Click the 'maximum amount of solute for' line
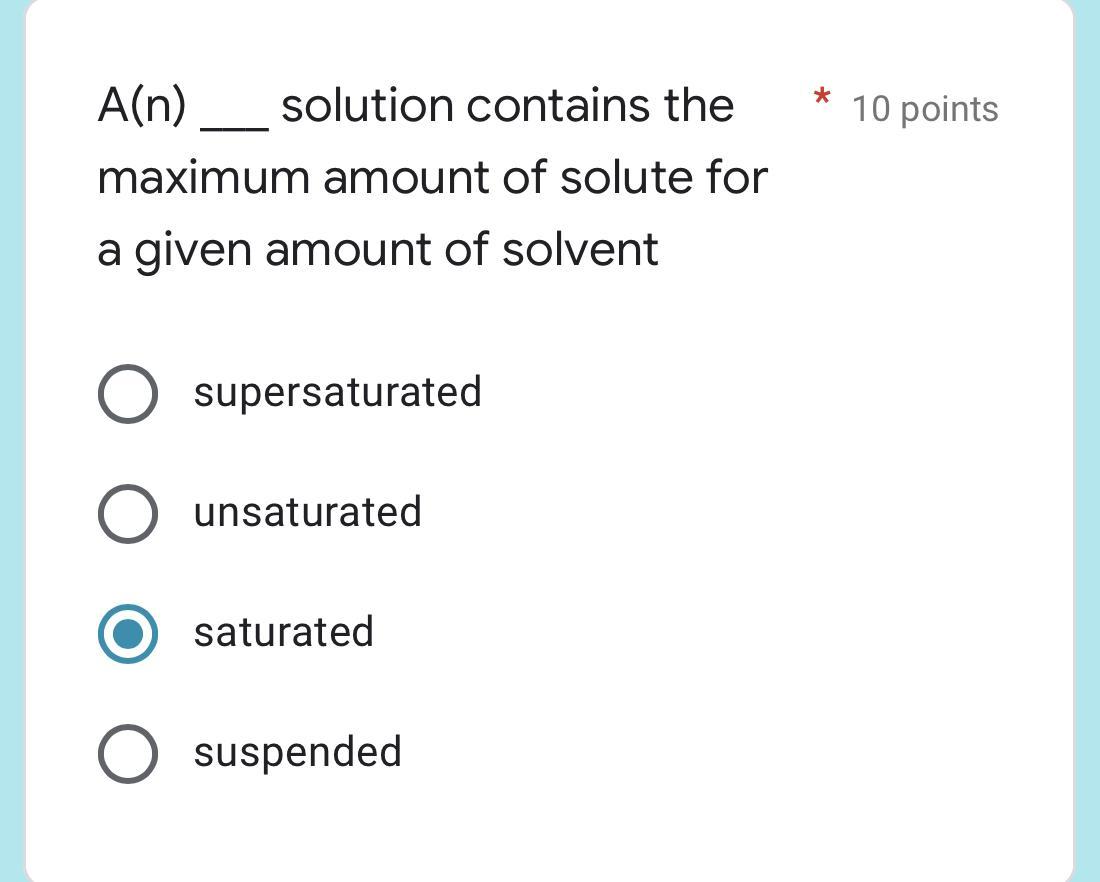Screen dimensions: 1100x882 click(x=432, y=178)
